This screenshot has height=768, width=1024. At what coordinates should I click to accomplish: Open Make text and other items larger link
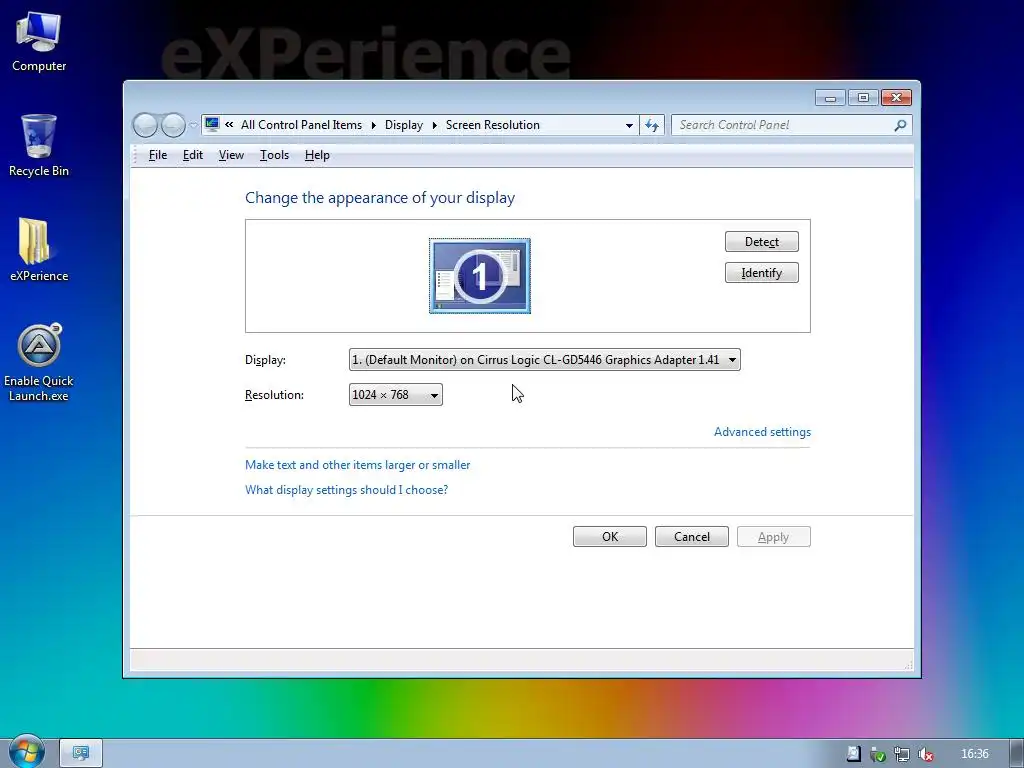(357, 465)
